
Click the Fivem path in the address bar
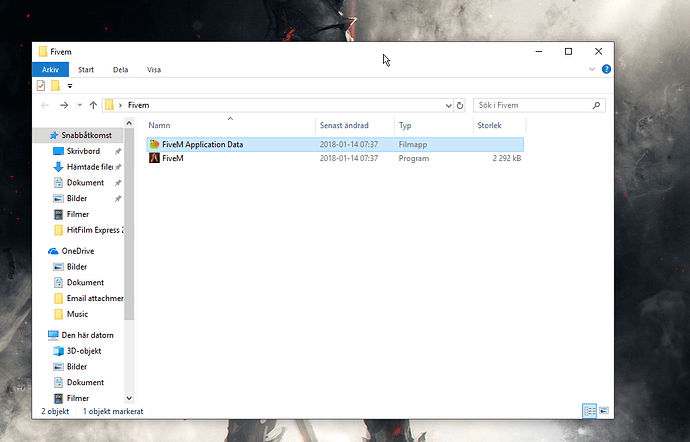[138, 105]
